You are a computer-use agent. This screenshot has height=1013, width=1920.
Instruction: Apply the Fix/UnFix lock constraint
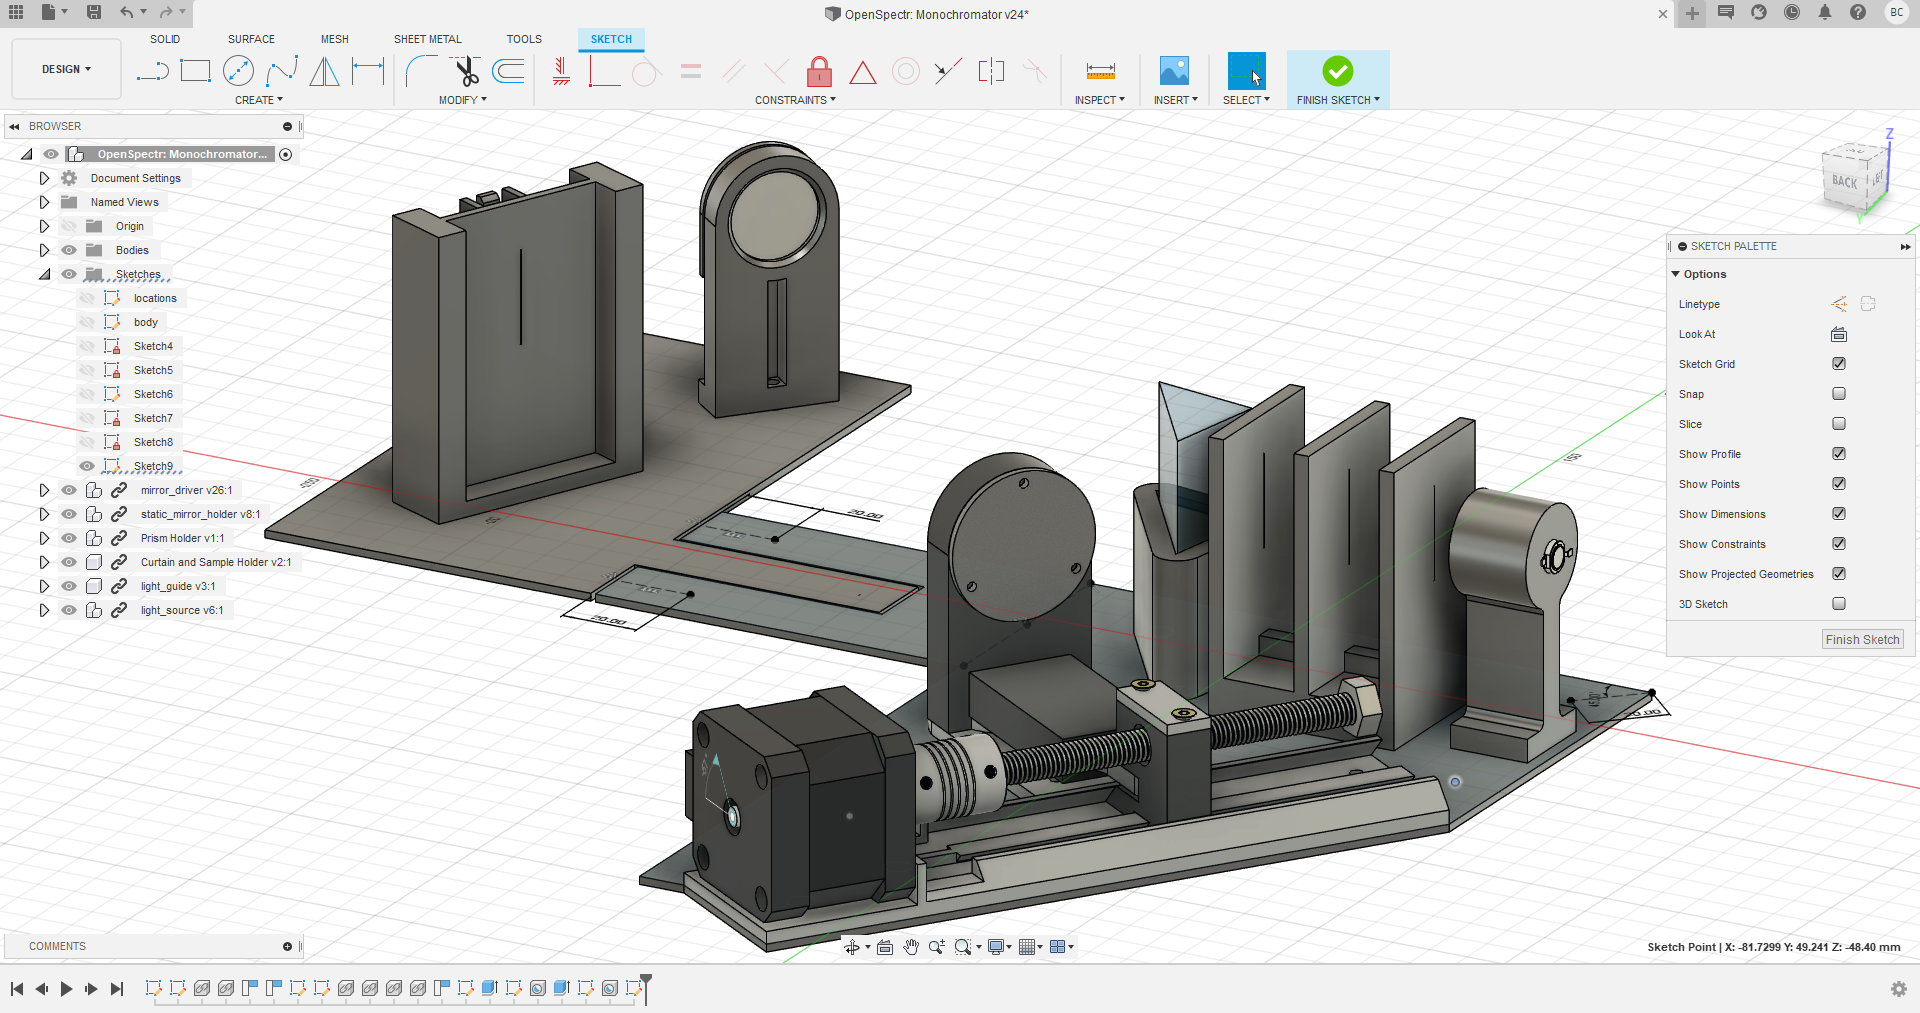819,71
